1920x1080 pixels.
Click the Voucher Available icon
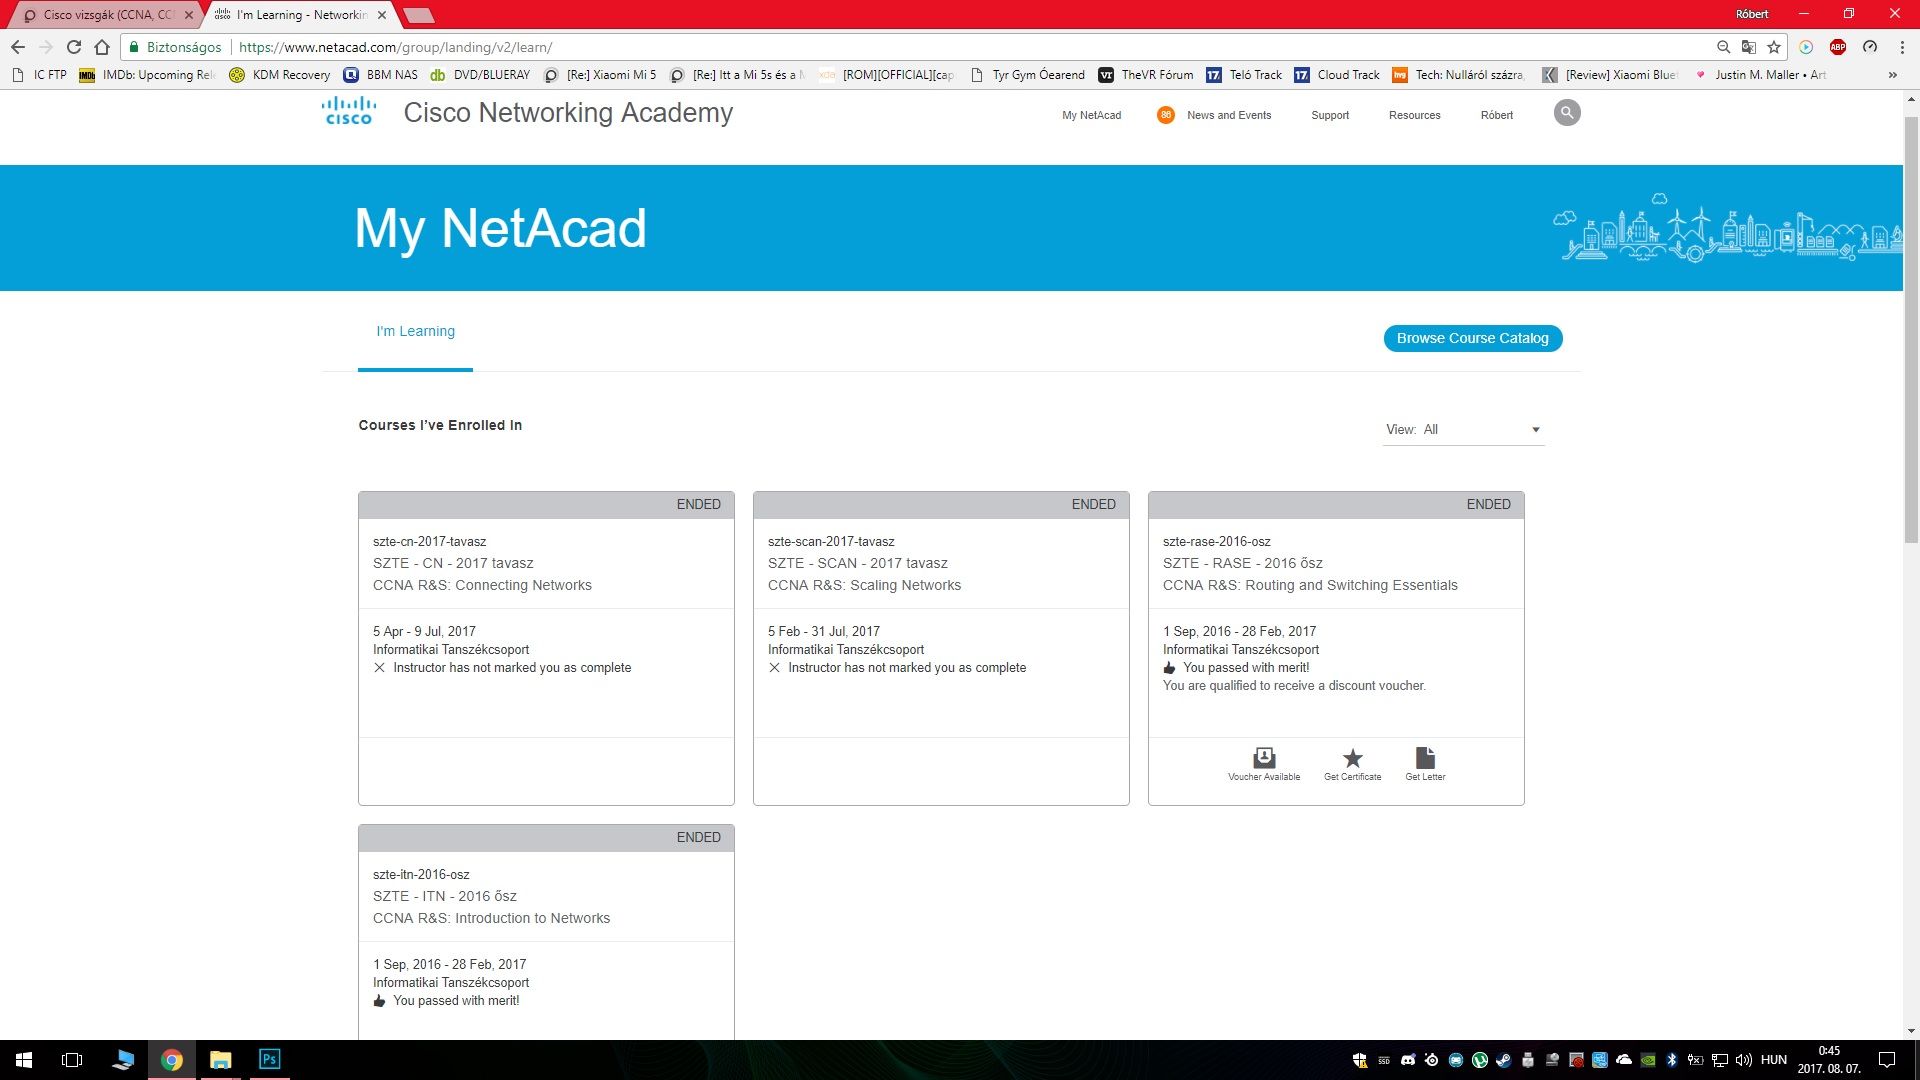pos(1264,757)
